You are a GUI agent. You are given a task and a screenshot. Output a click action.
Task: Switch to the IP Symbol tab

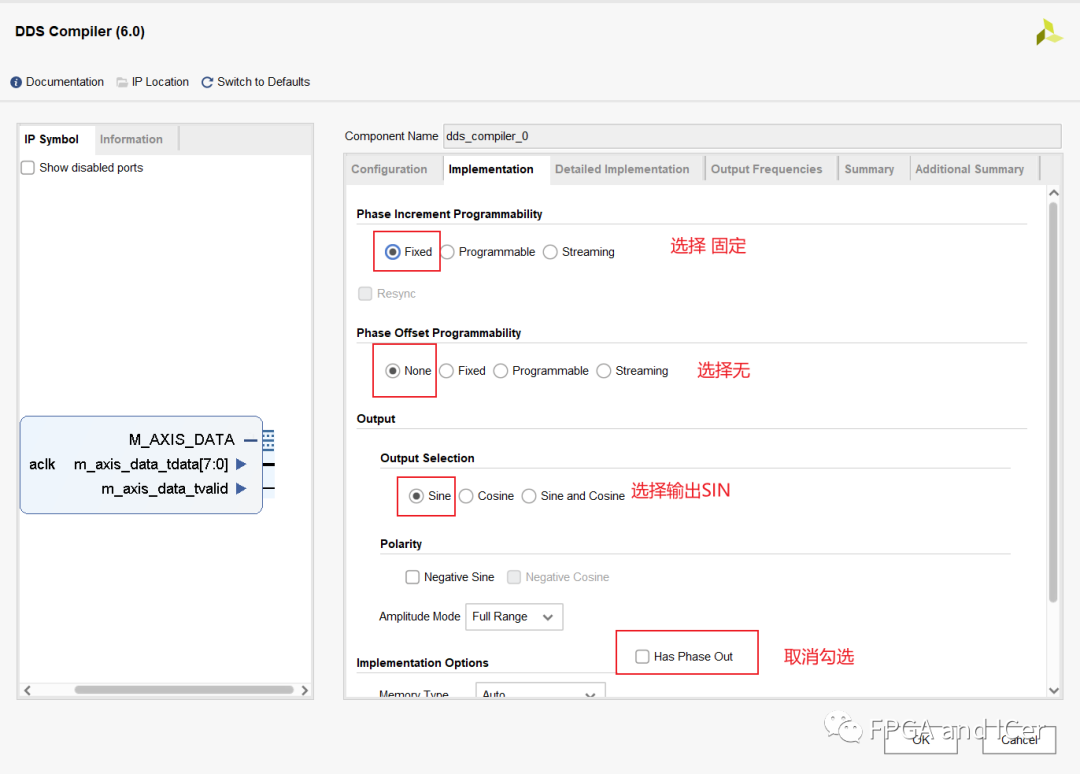pyautogui.click(x=52, y=139)
